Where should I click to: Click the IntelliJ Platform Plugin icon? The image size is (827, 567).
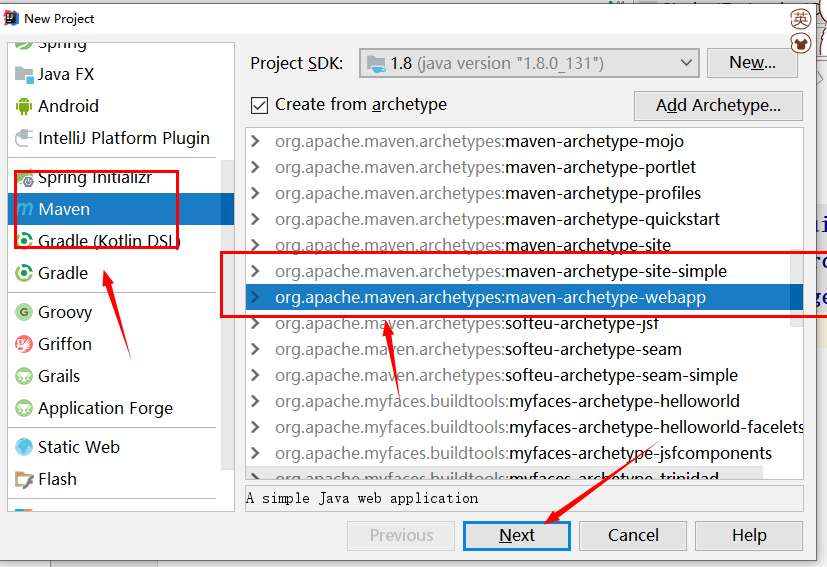[x=24, y=138]
